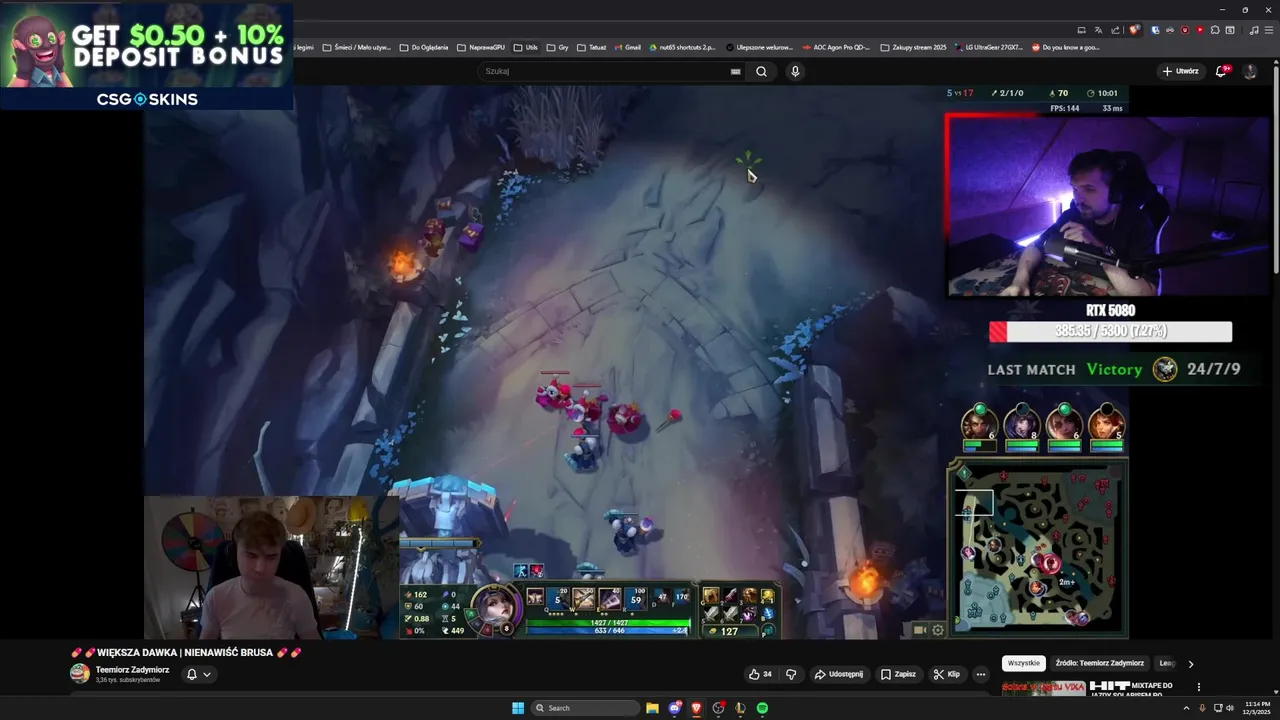Select the Wszystkie filter chip
The height and width of the screenshot is (720, 1280).
(1024, 663)
